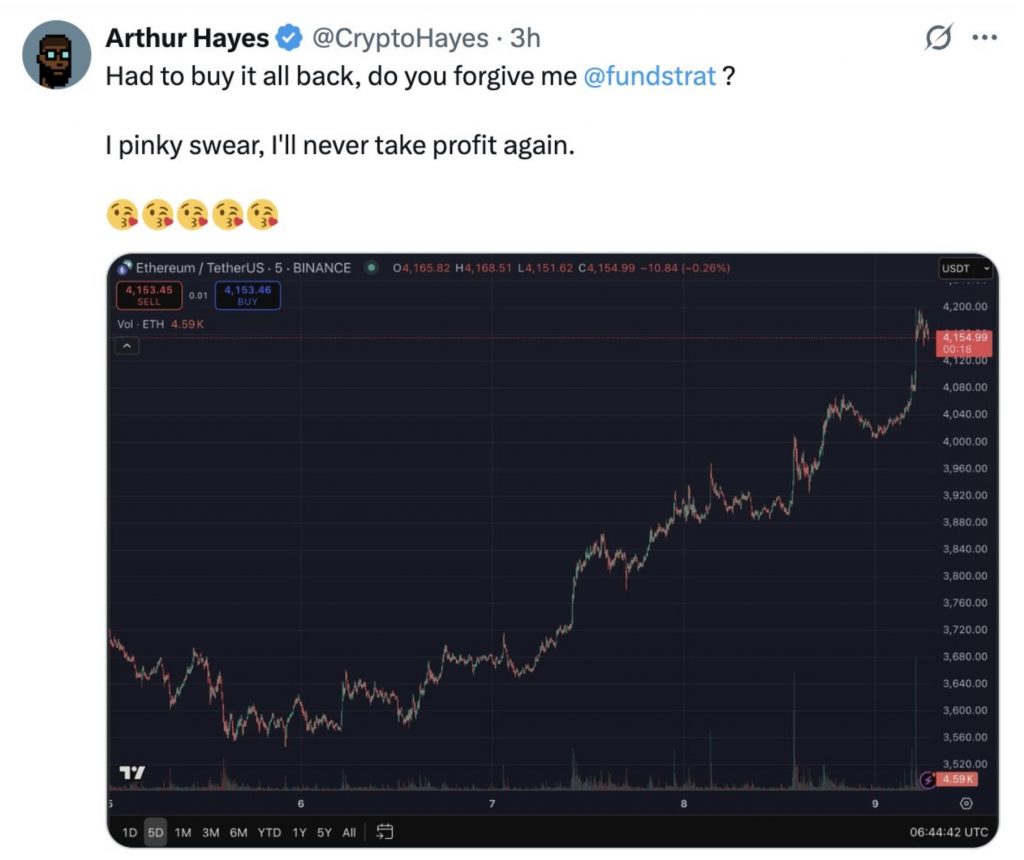
Task: Click the verified badge next to Arthur Hayes
Action: [x=289, y=39]
